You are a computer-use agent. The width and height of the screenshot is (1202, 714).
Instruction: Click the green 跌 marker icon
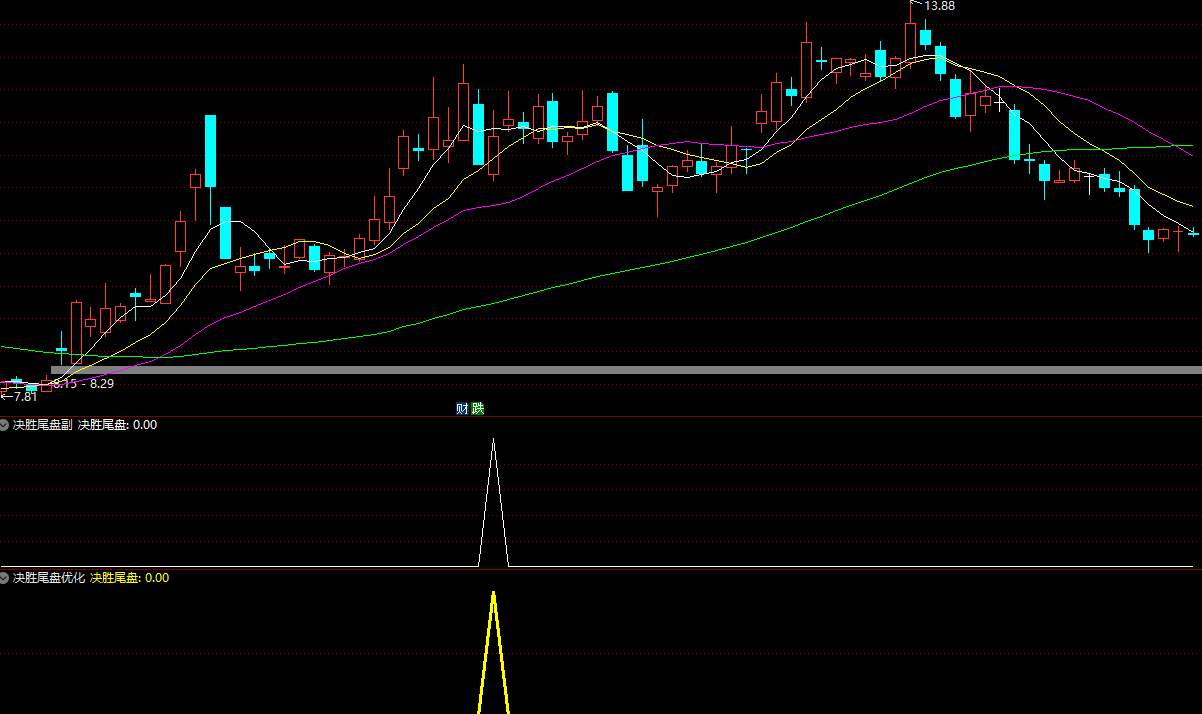(477, 408)
